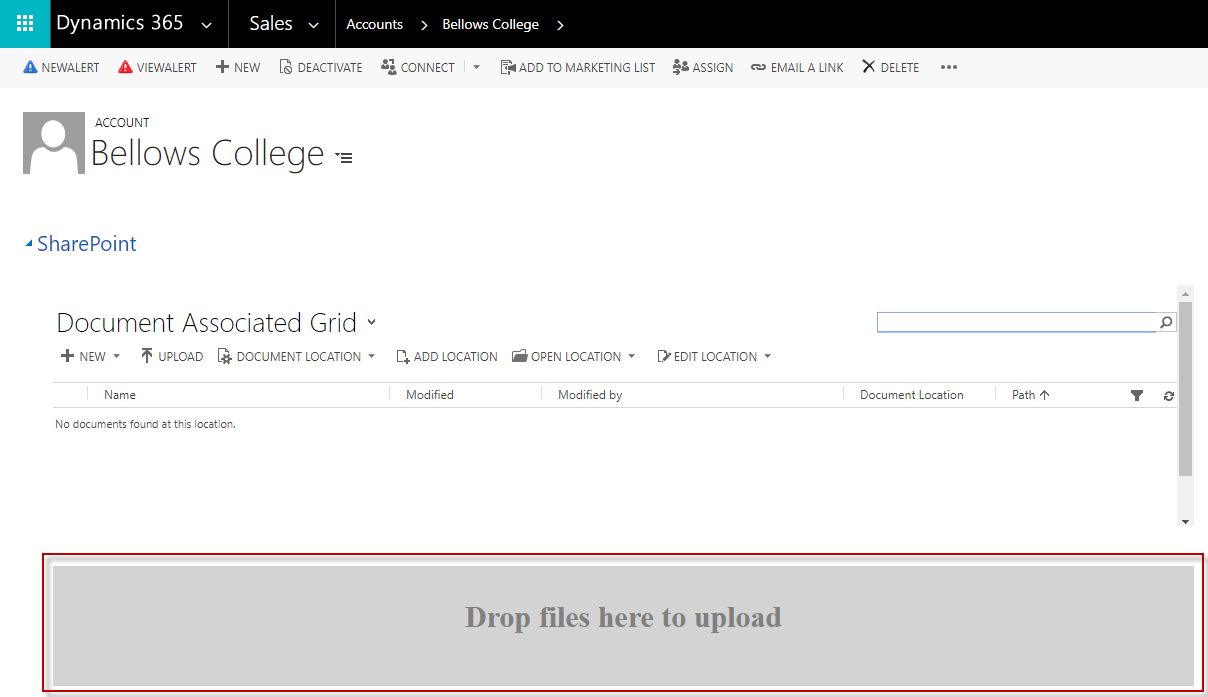Open the Sales area dropdown chevron

[x=314, y=25]
